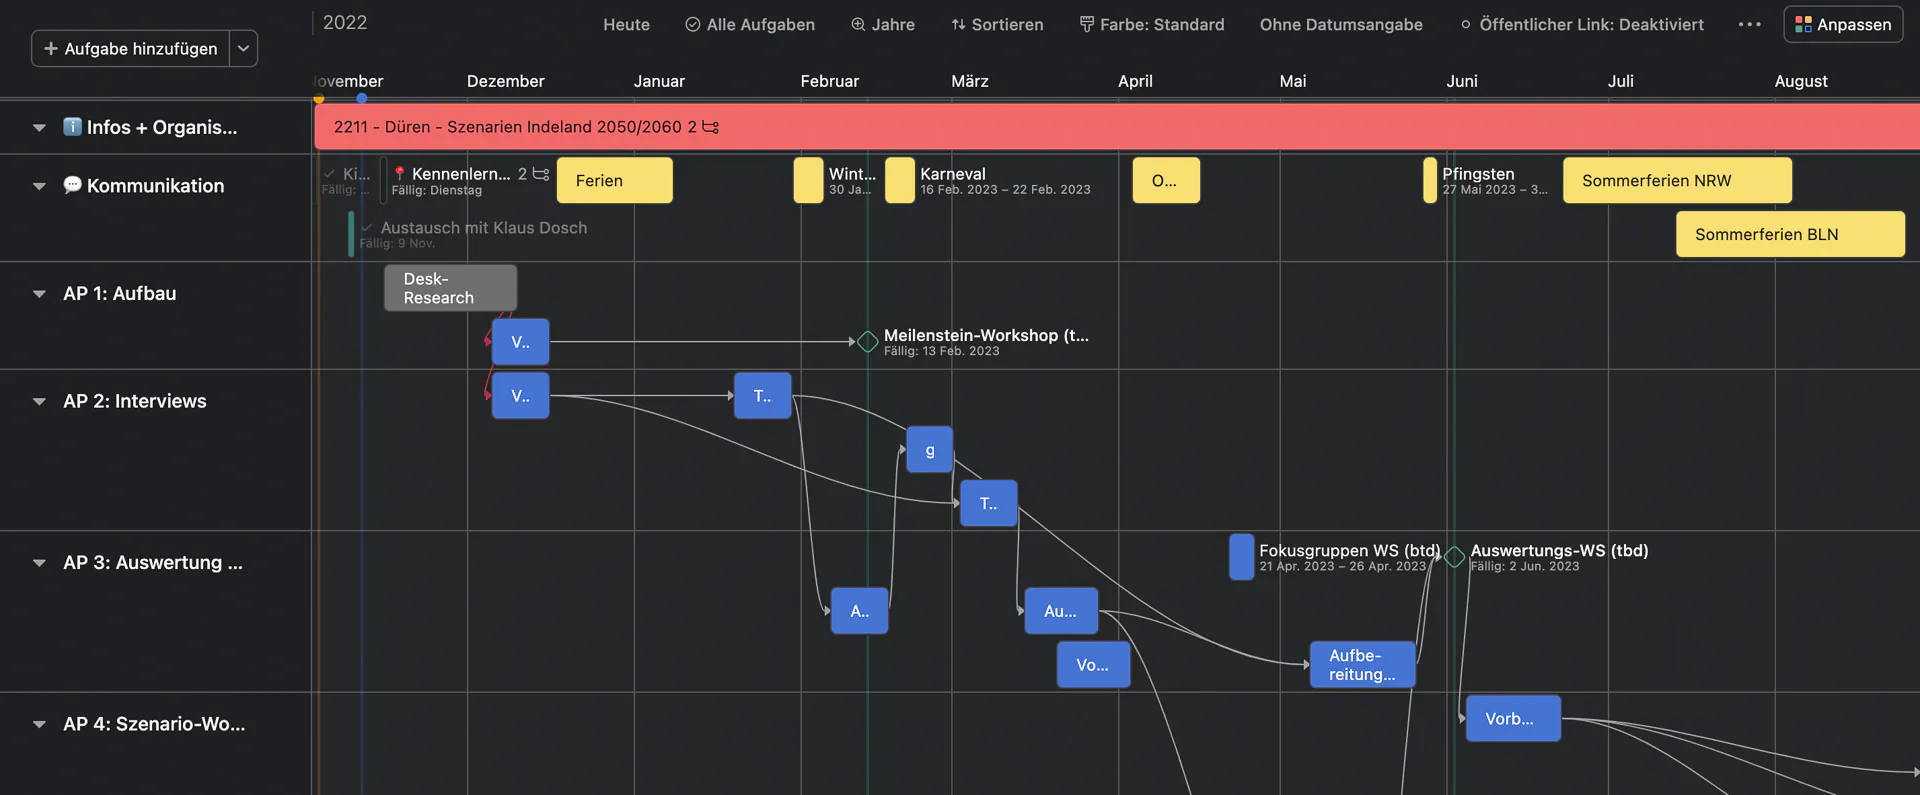The height and width of the screenshot is (795, 1920).
Task: Collapse the AP 2: Interviews section
Action: [39, 402]
